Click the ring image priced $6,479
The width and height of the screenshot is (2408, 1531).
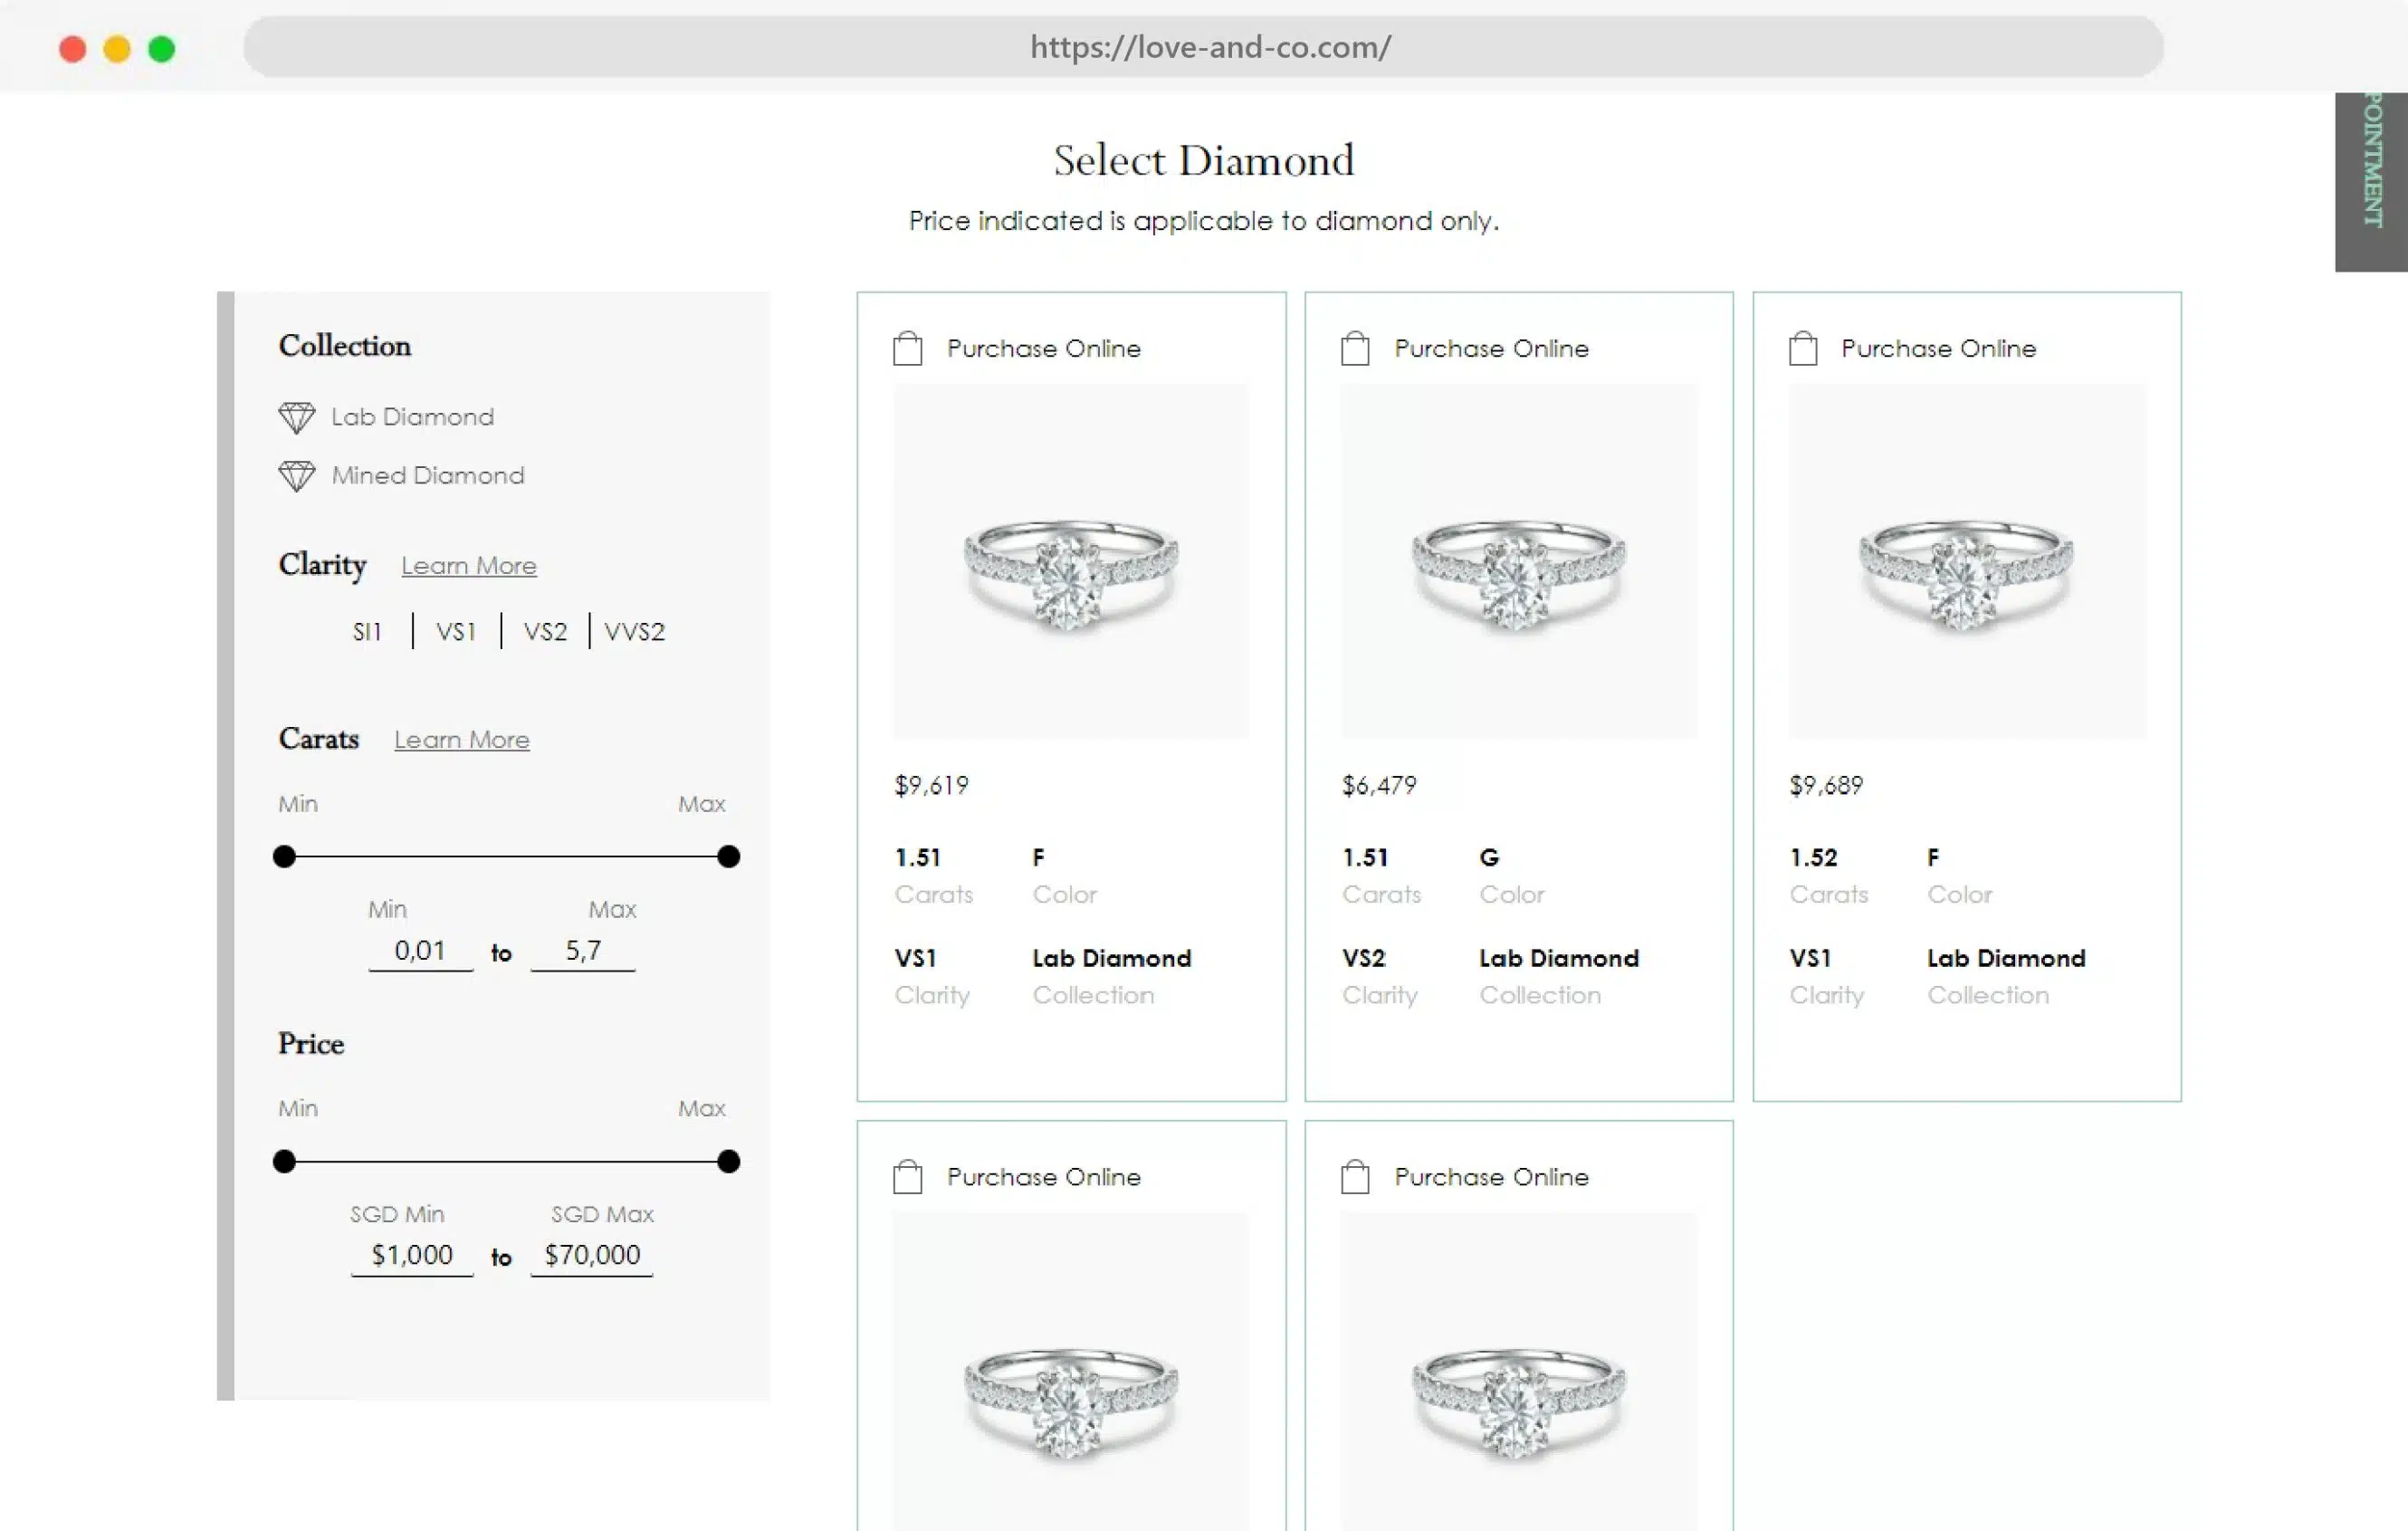point(1518,562)
